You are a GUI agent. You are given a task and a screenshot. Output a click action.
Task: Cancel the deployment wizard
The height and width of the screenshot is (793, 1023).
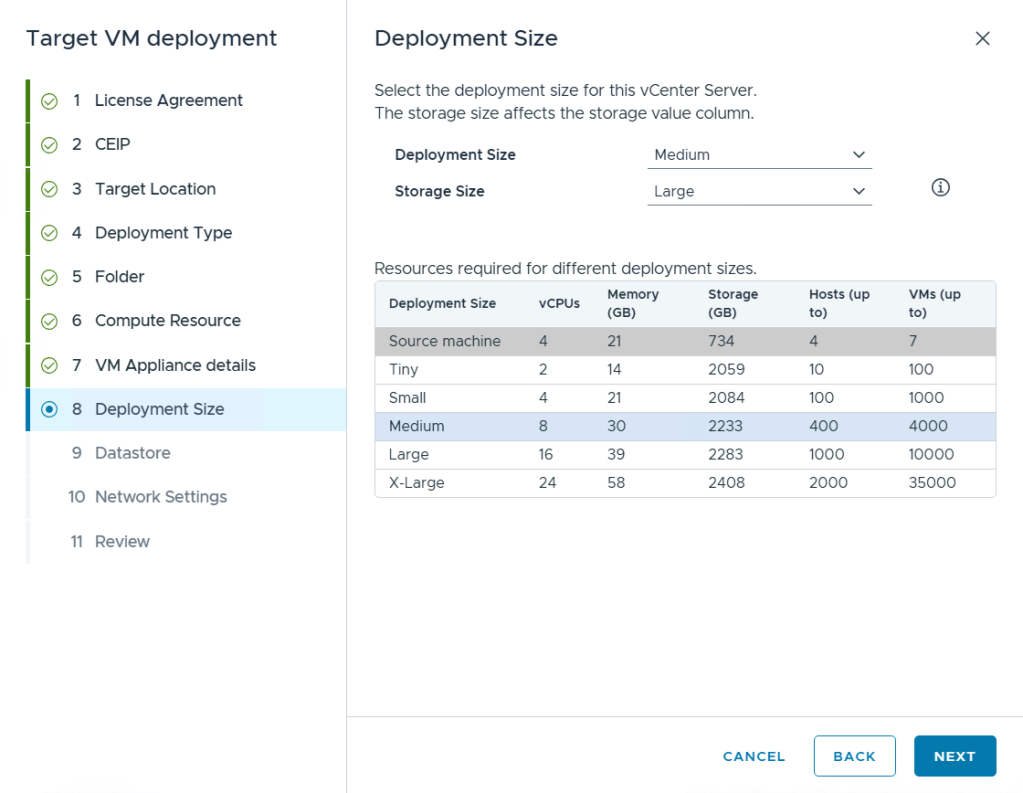point(754,756)
